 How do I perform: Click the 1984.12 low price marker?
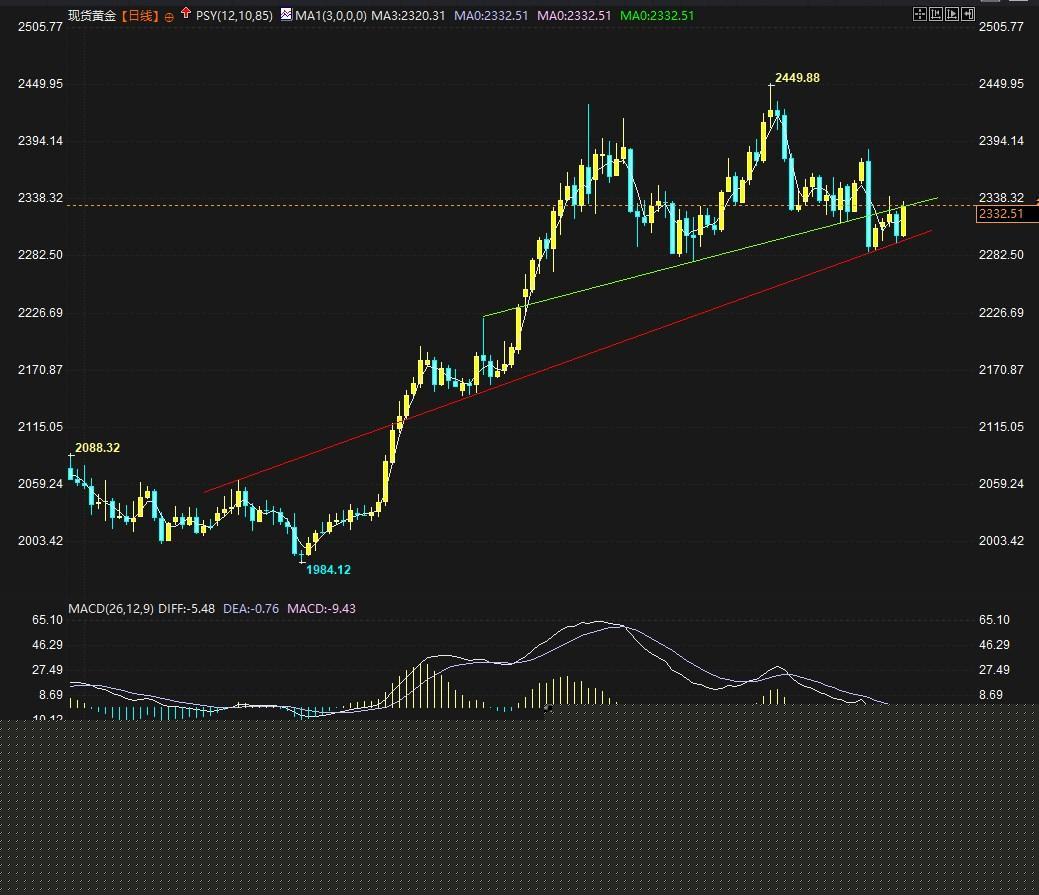pos(328,569)
